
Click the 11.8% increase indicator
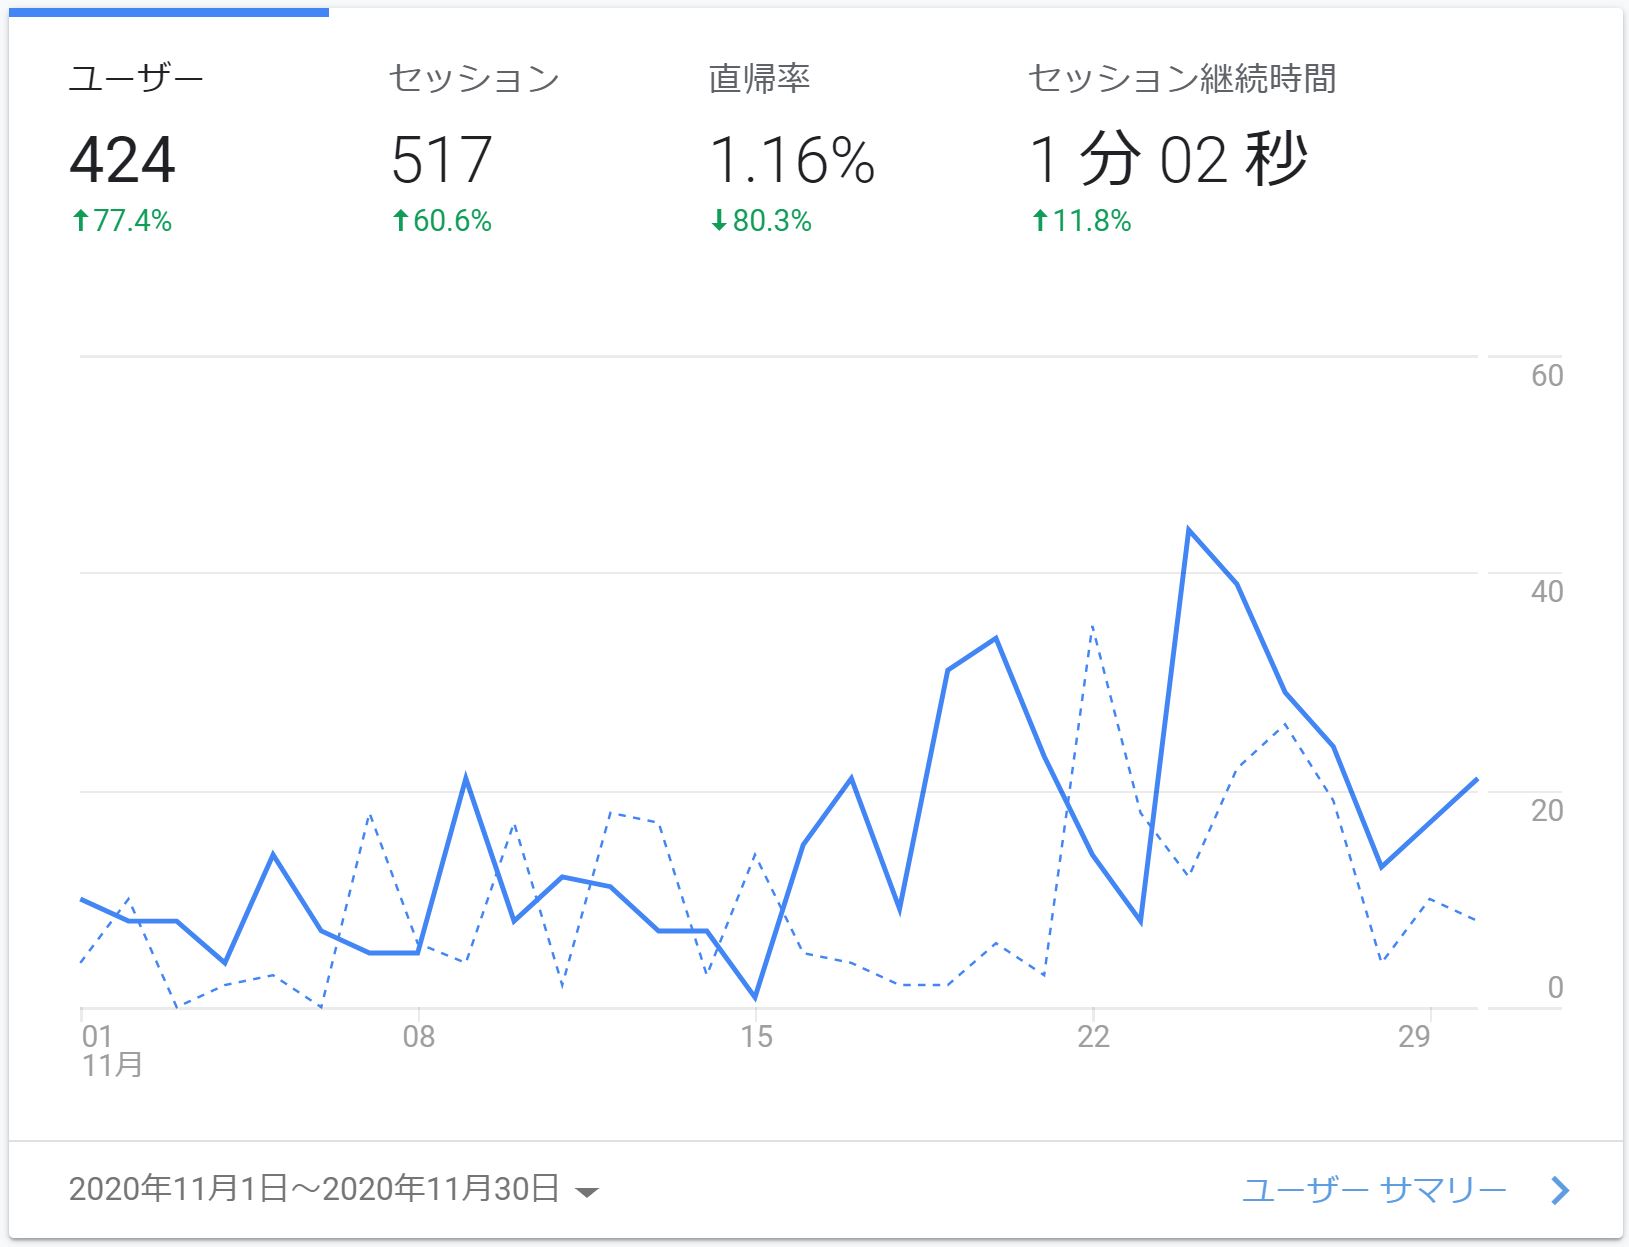[1081, 221]
